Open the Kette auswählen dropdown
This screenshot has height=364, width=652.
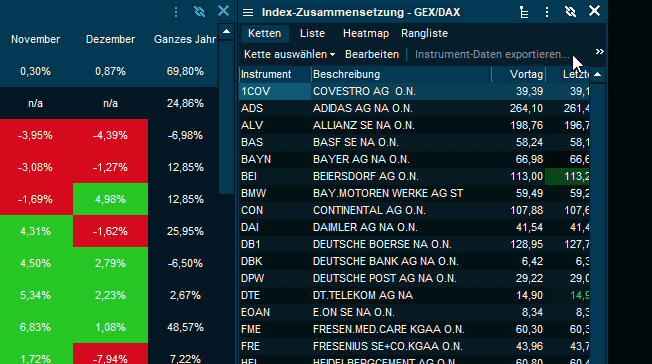point(289,54)
